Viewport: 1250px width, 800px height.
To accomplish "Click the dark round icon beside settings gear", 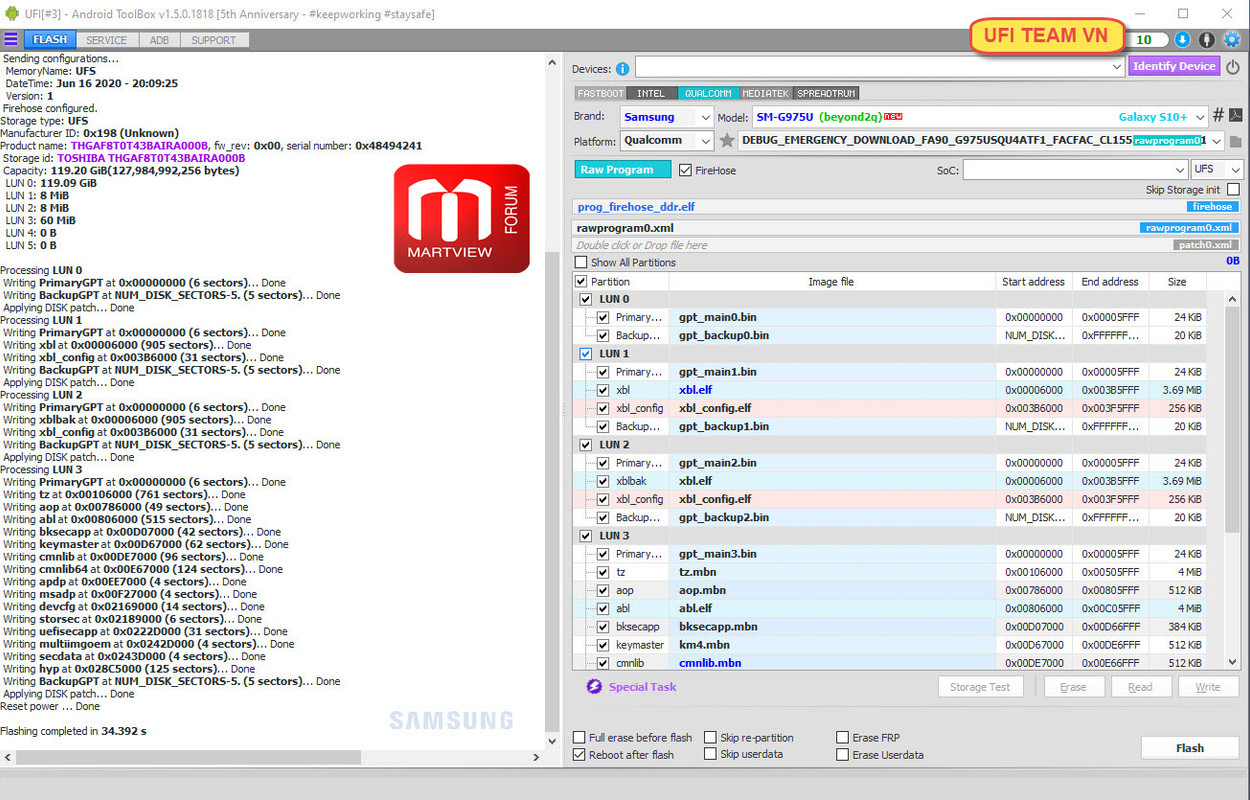I will (1207, 40).
